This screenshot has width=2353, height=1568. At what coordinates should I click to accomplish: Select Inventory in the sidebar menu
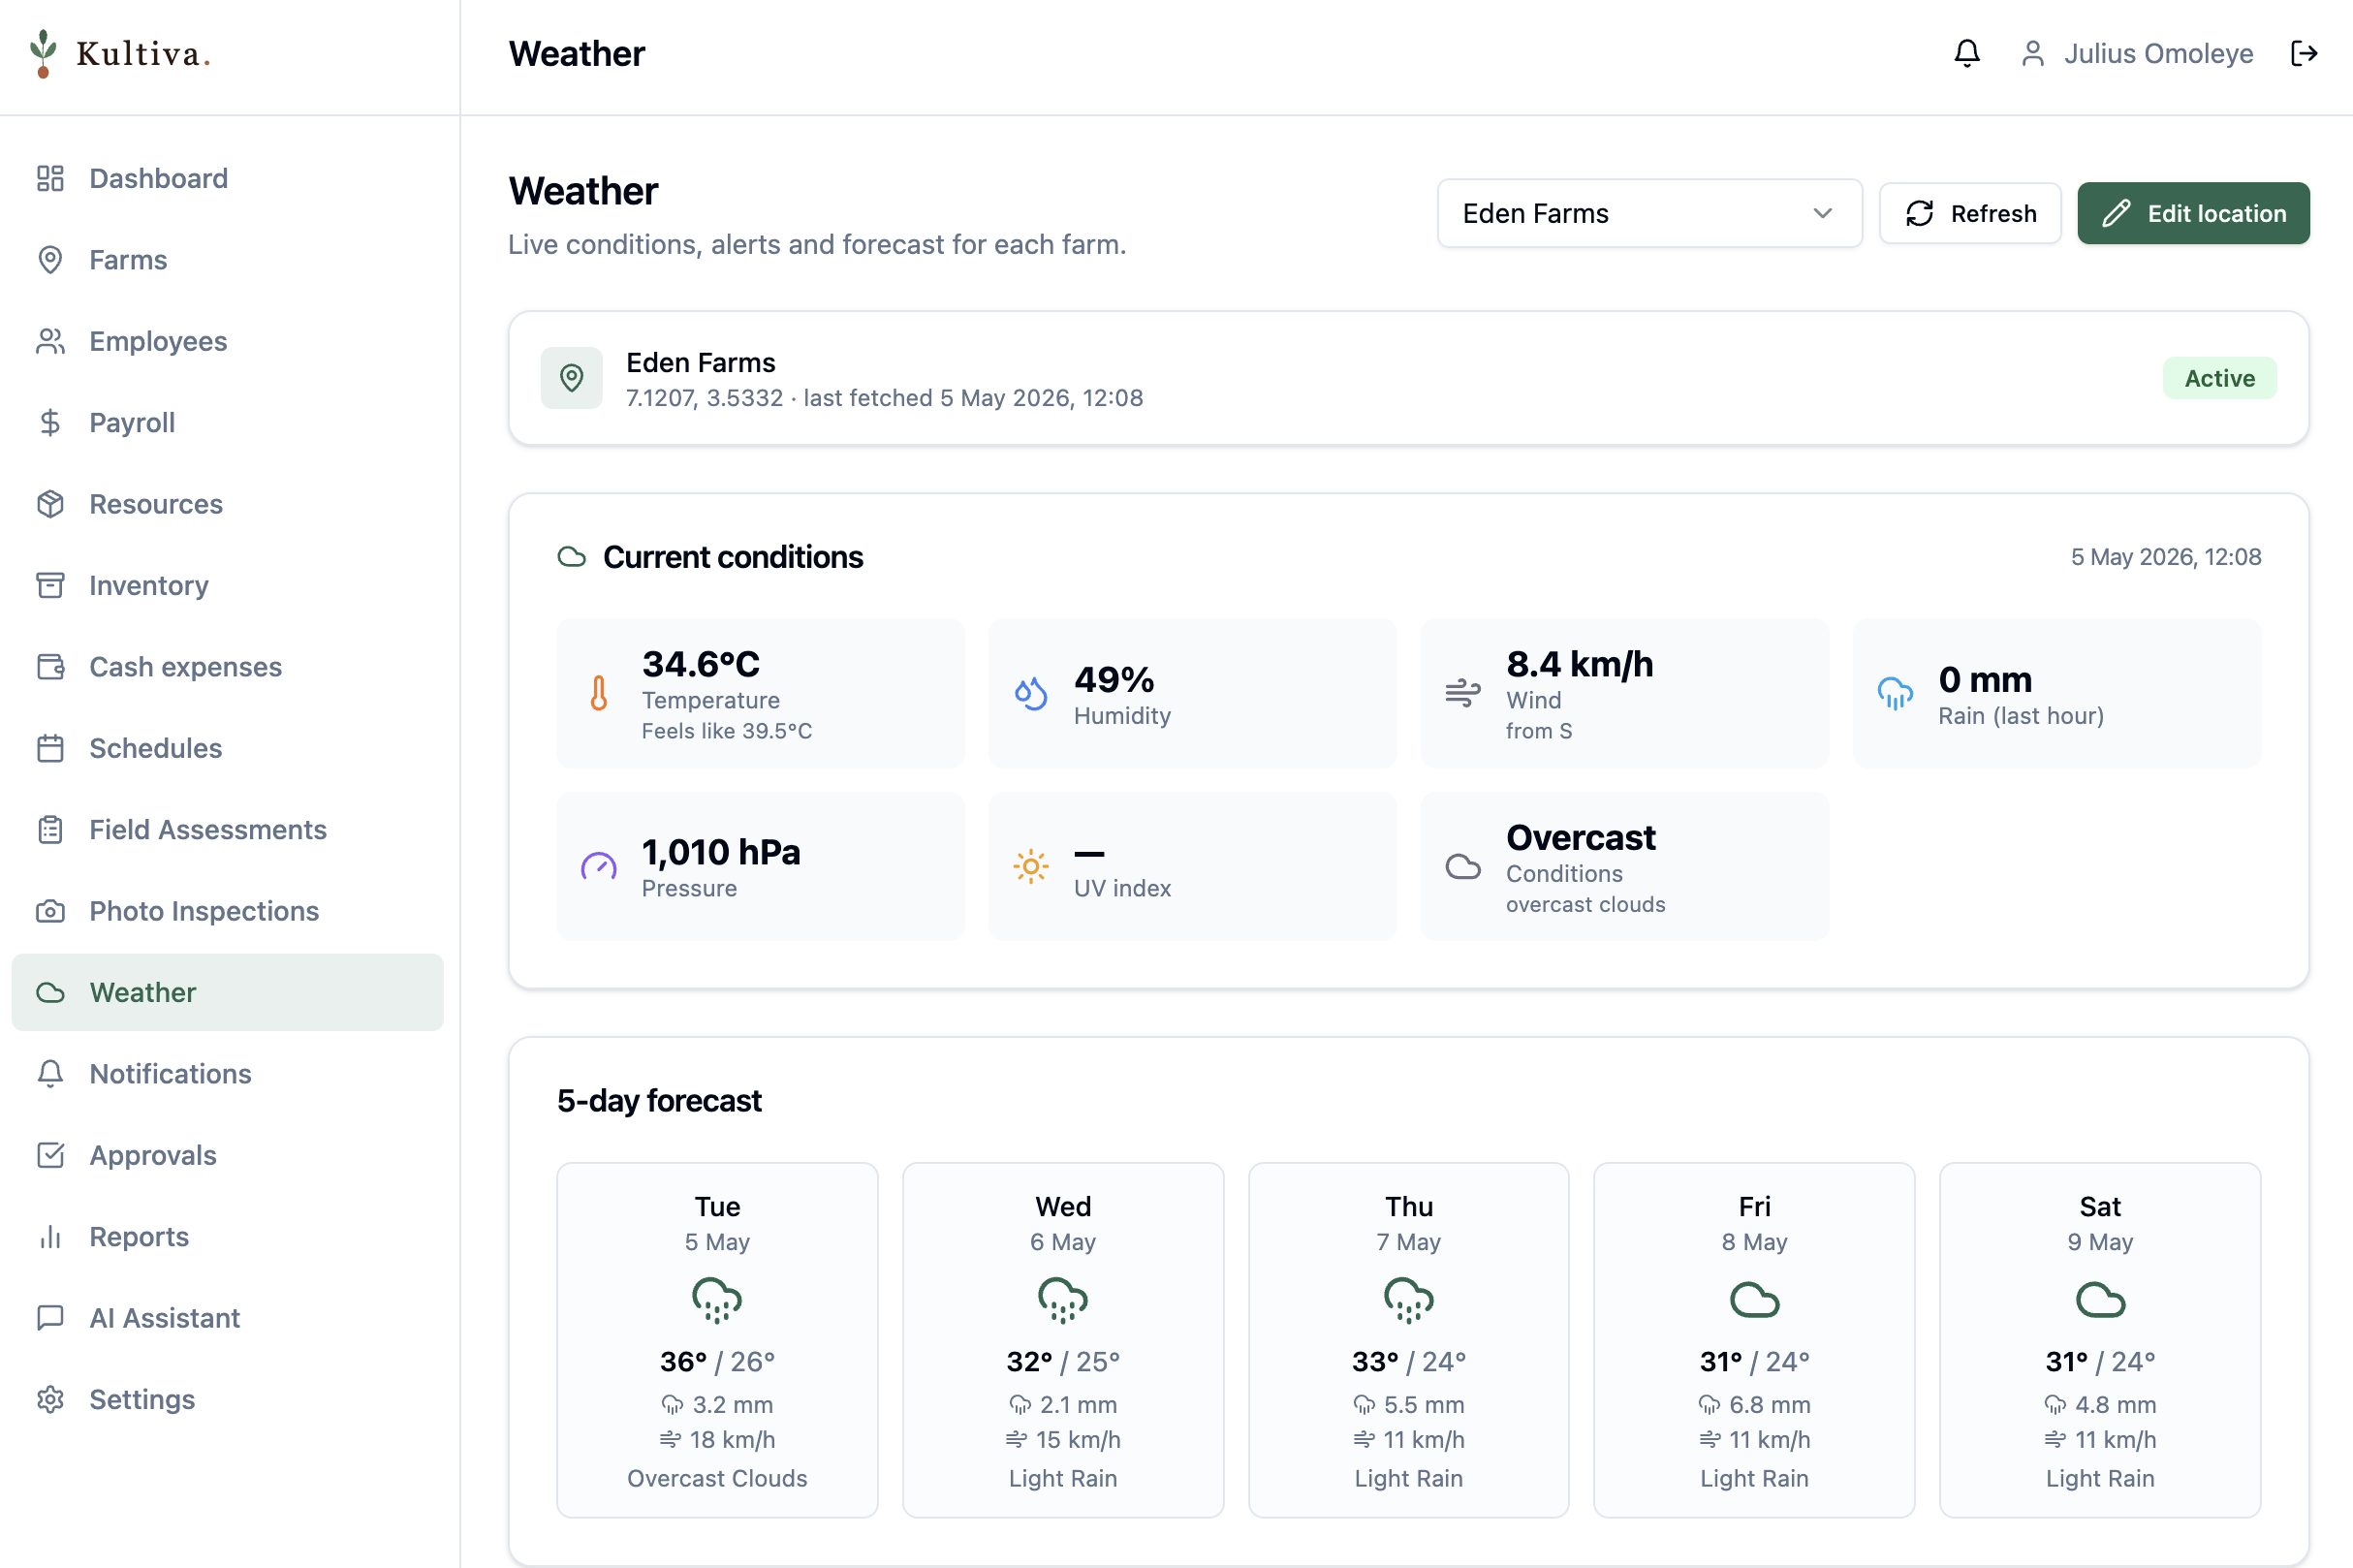click(x=227, y=585)
